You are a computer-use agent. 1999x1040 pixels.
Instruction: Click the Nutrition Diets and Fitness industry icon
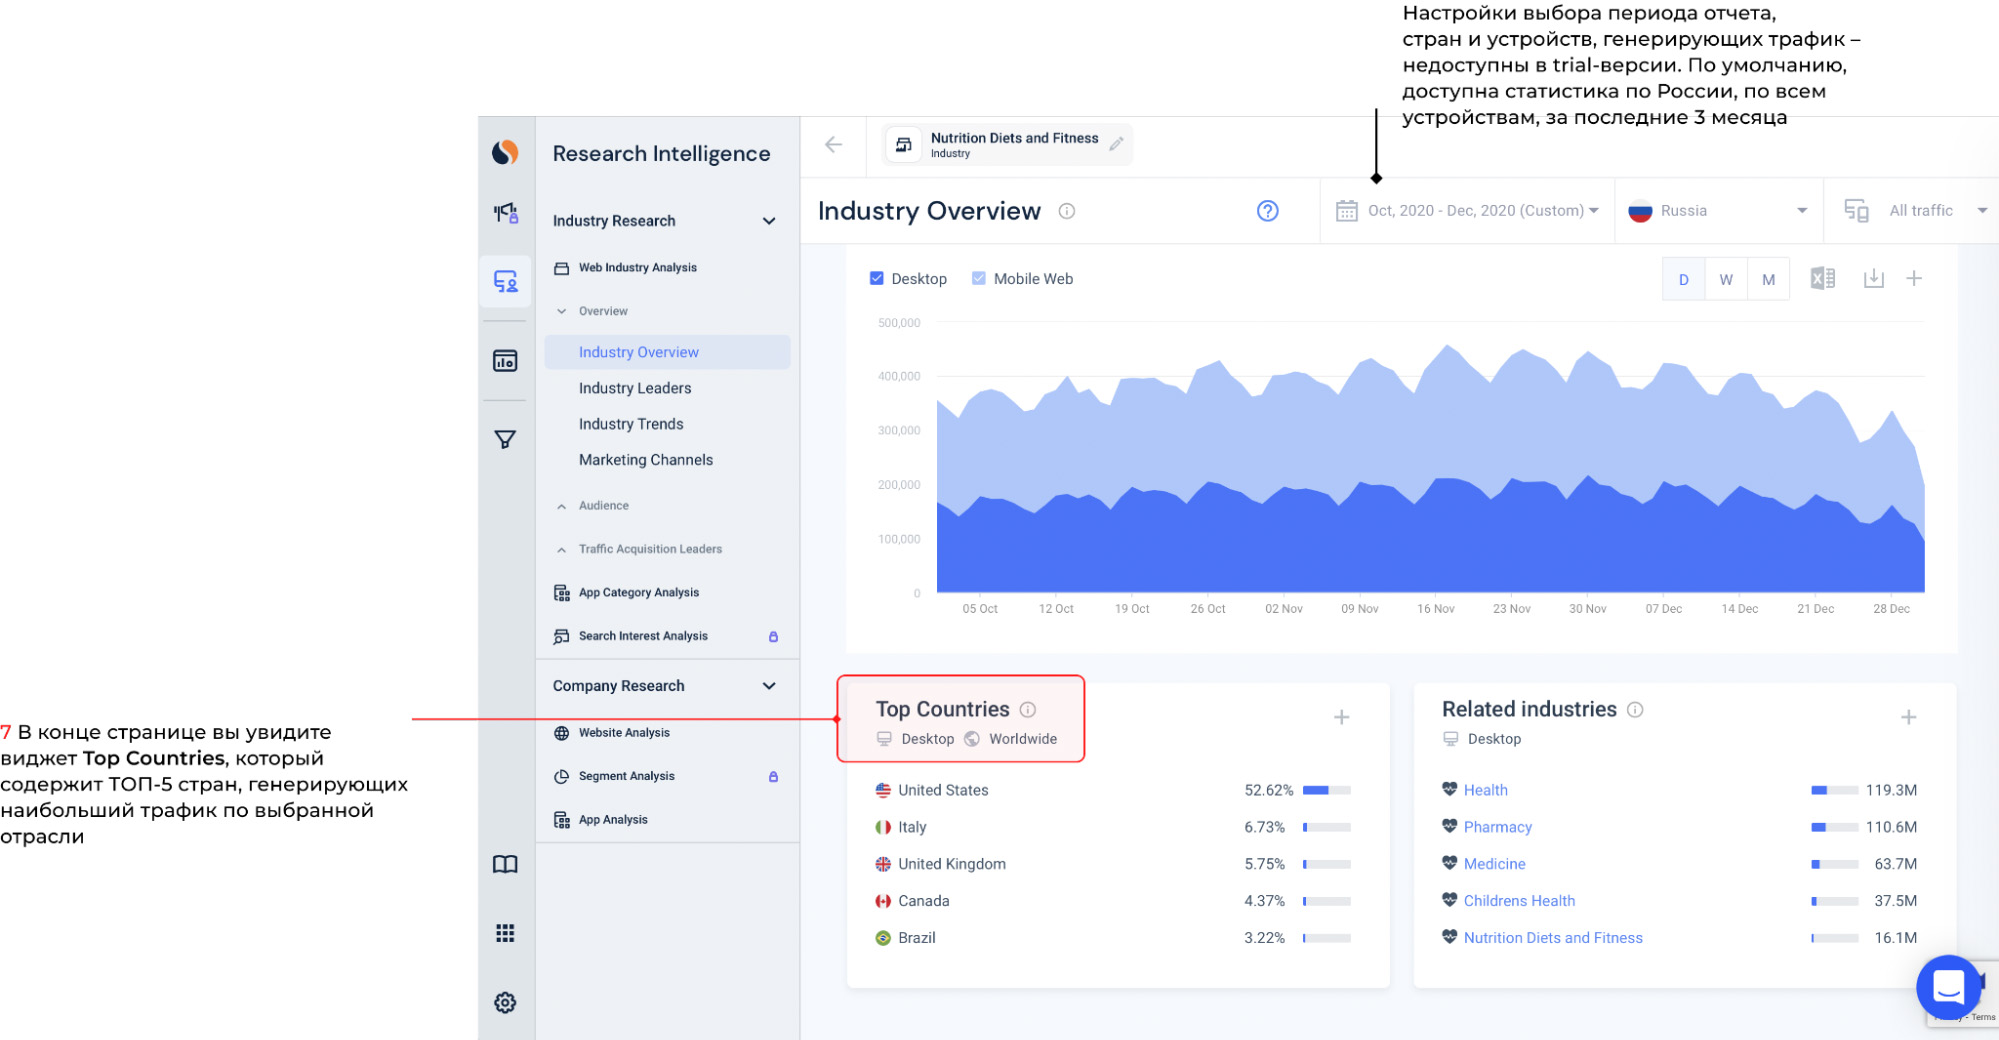click(x=903, y=144)
